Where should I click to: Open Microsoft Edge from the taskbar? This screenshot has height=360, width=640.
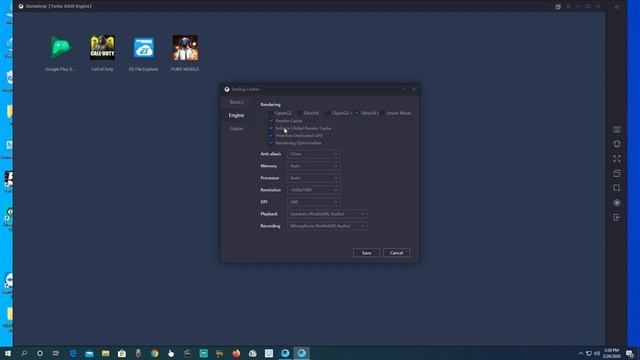coord(73,353)
